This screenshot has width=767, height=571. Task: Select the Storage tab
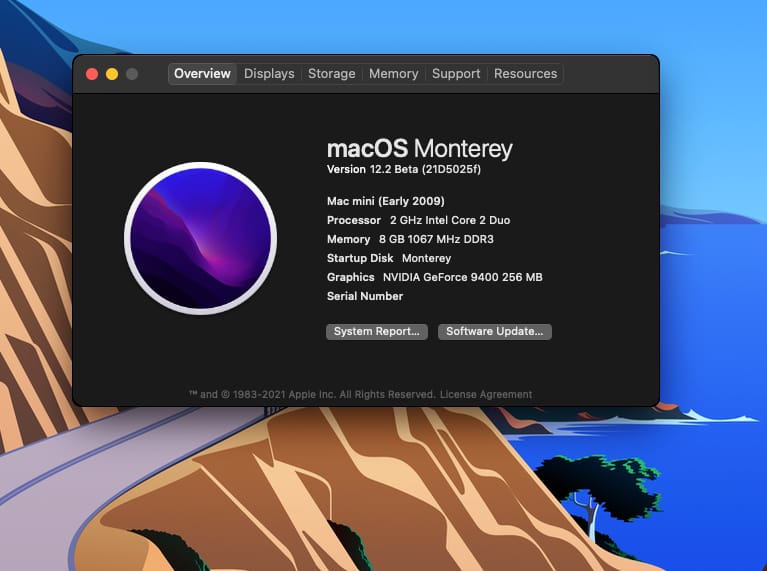[x=332, y=74]
